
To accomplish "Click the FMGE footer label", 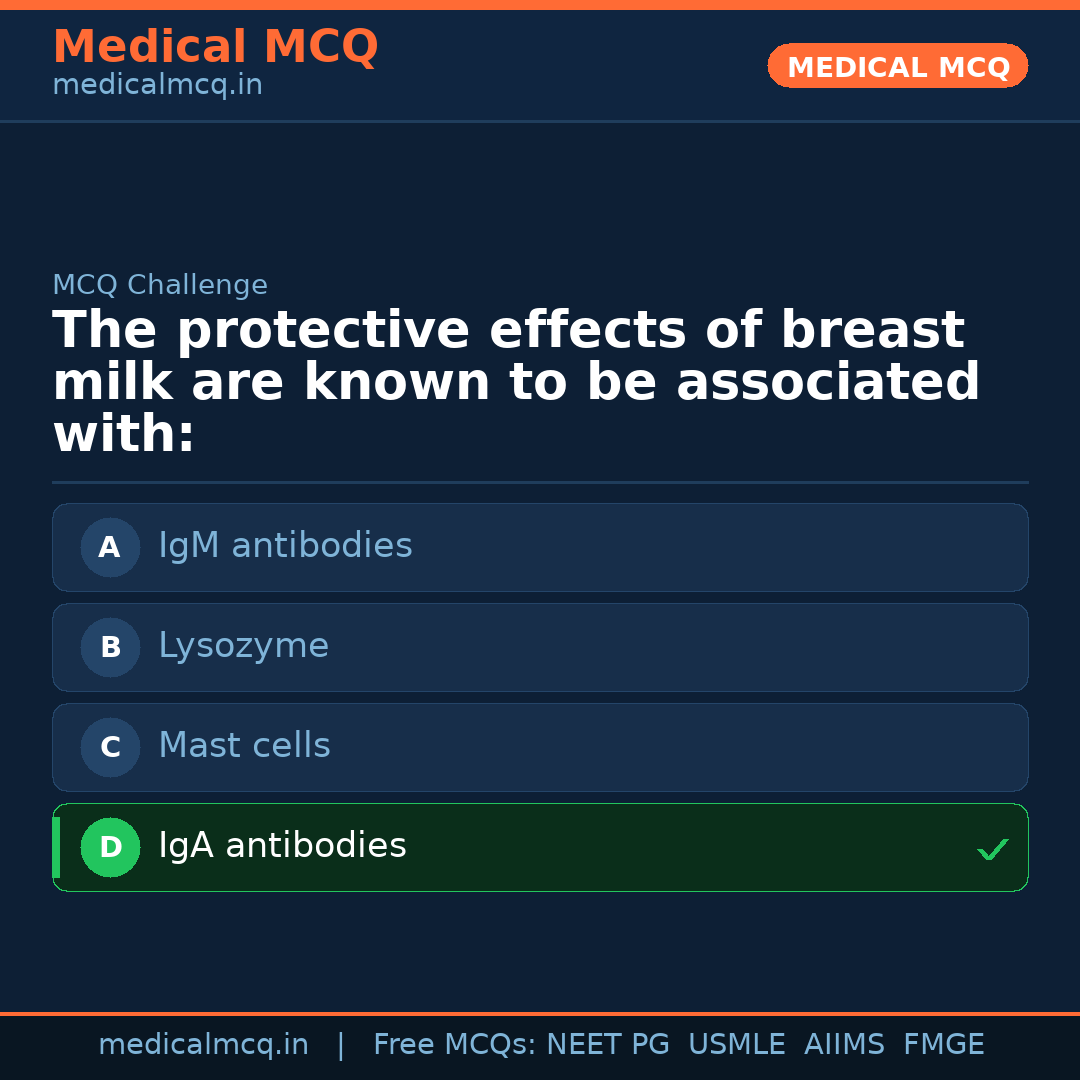I will pos(943,1045).
